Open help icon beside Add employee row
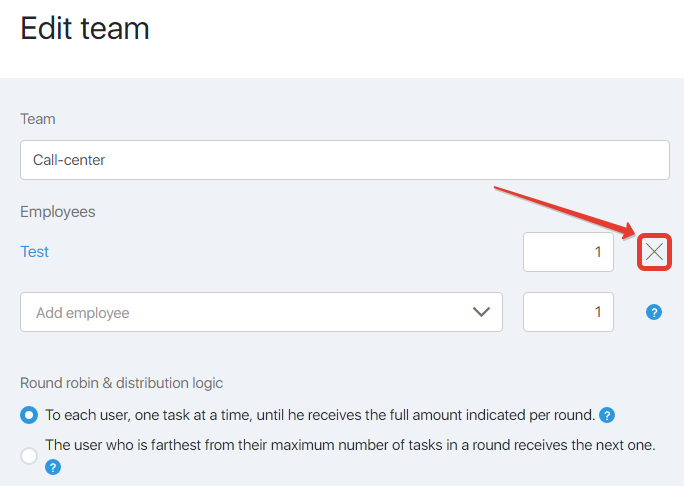This screenshot has height=486, width=684. 653,312
